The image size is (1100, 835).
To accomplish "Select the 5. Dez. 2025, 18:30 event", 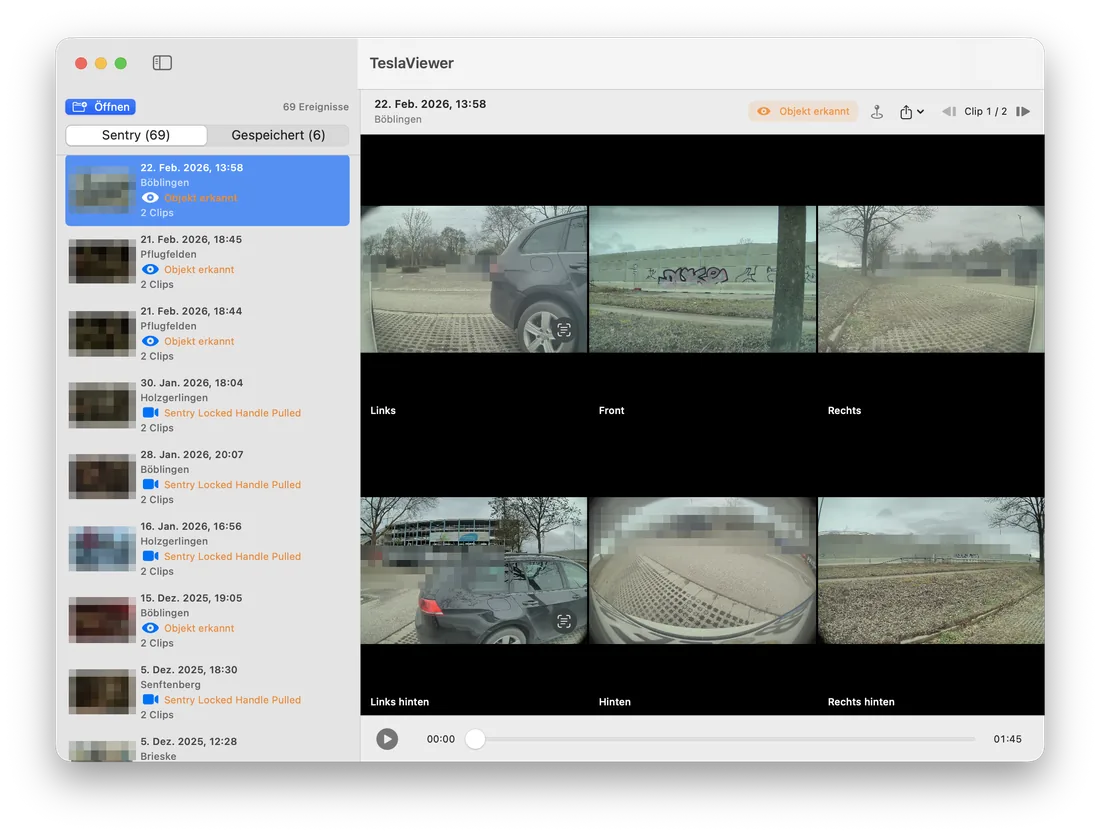I will pos(207,692).
